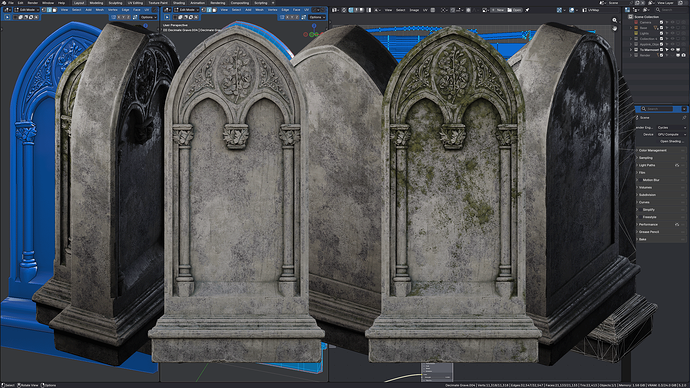
Task: Enable Motion Blur checkbox
Action: click(640, 180)
